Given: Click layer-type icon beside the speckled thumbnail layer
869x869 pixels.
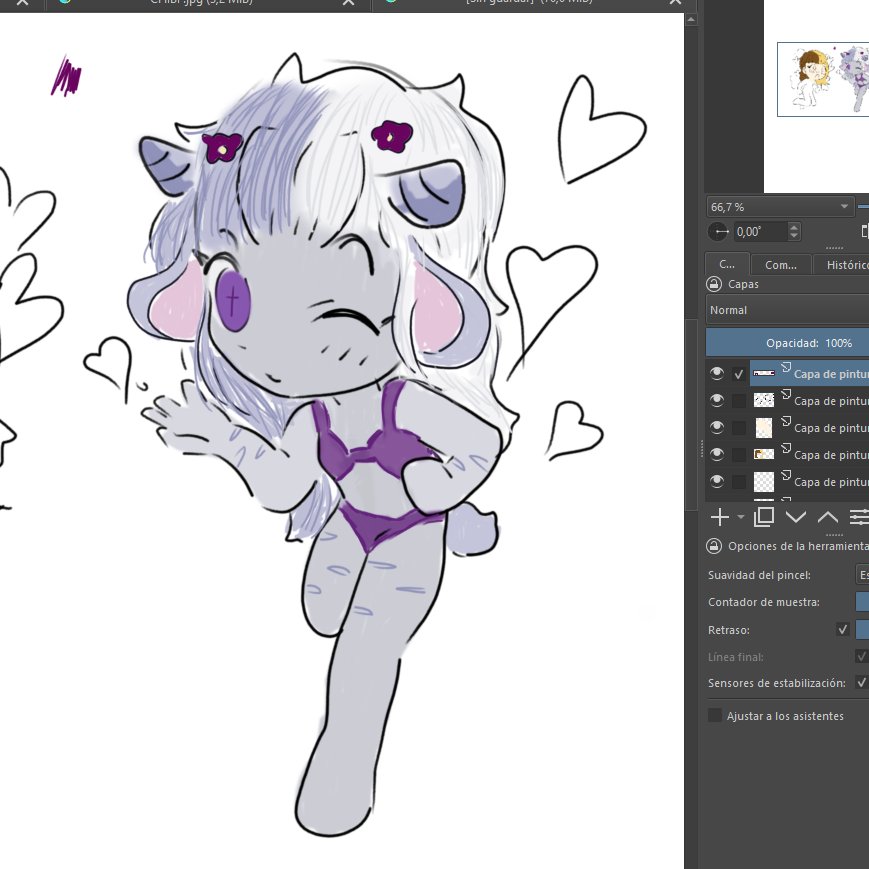Looking at the screenshot, I should [786, 394].
